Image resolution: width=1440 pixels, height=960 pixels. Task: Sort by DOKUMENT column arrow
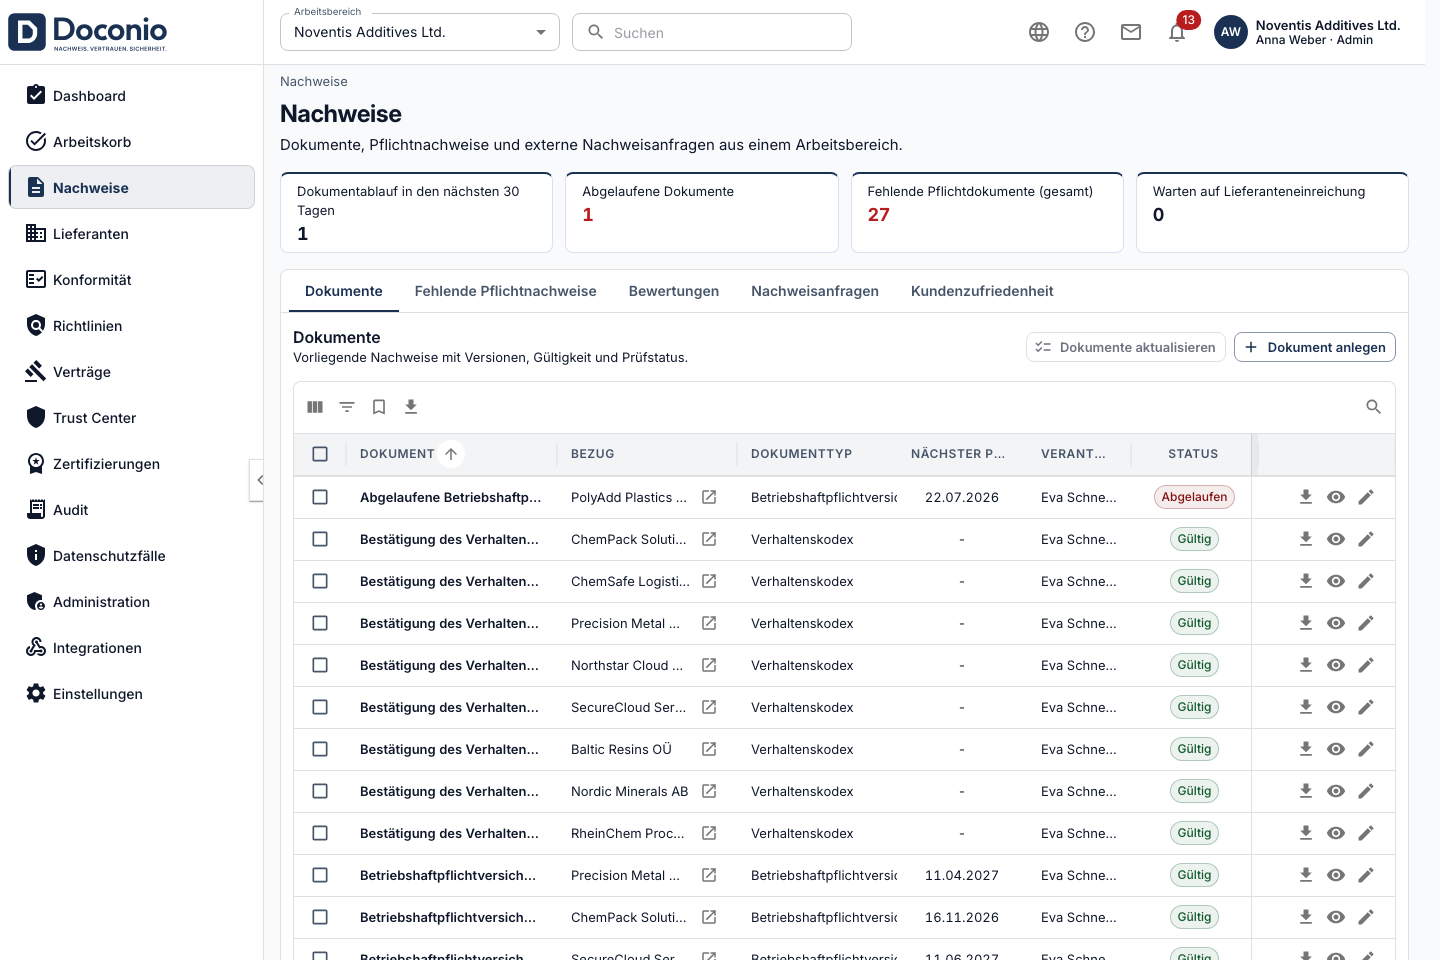coord(451,454)
